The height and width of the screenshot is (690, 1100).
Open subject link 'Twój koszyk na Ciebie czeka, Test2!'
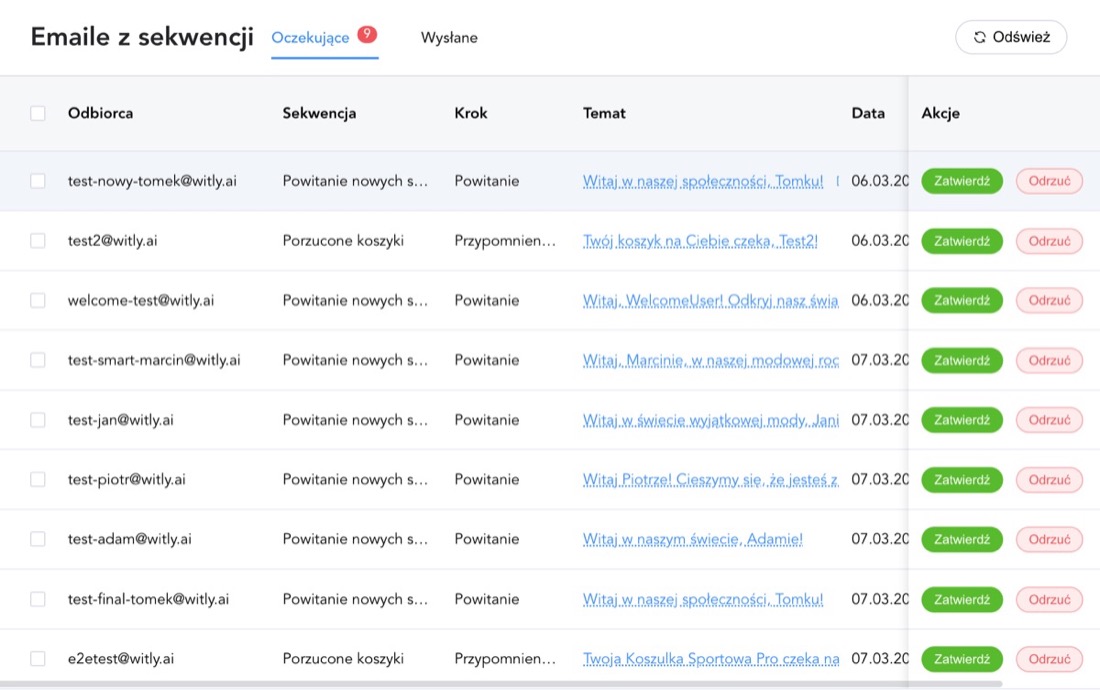700,241
